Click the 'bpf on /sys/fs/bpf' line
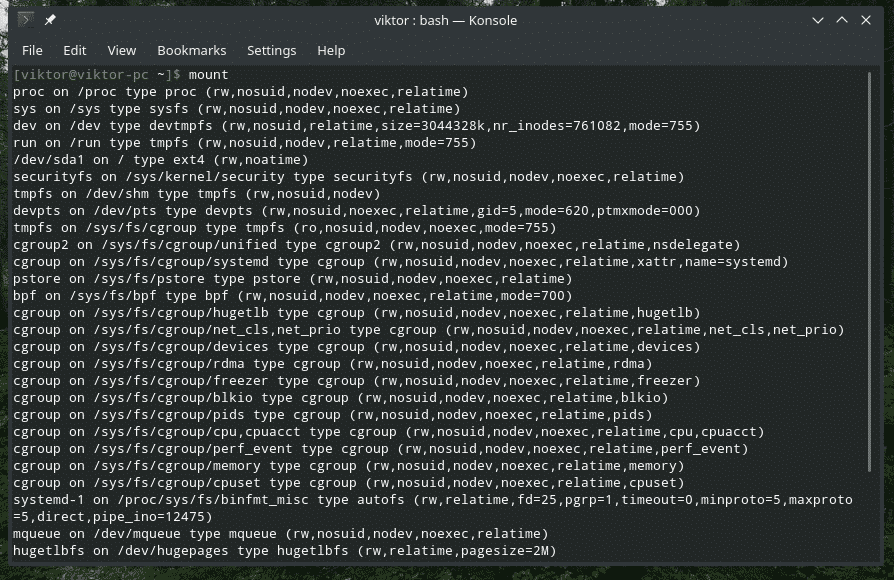 292,295
